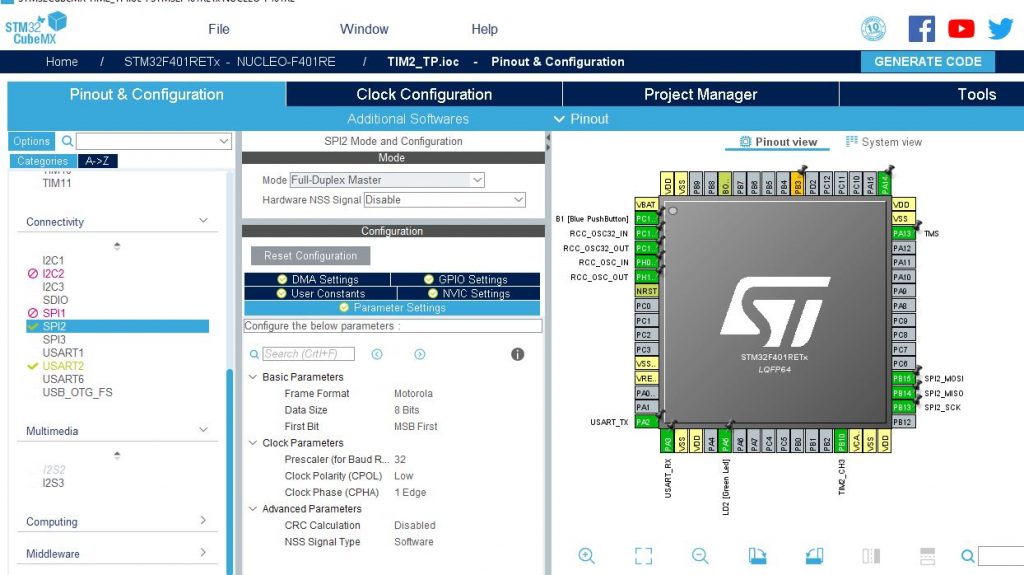1024x575 pixels.
Task: Show parameter information icon
Action: click(517, 354)
